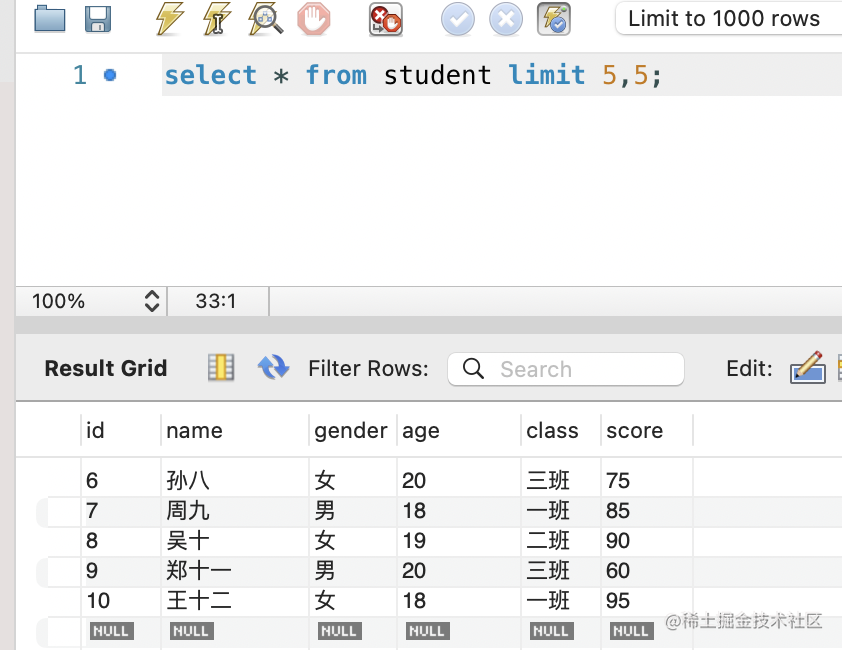This screenshot has height=650, width=842.
Task: Toggle continue-on-error for script execution
Action: (386, 19)
